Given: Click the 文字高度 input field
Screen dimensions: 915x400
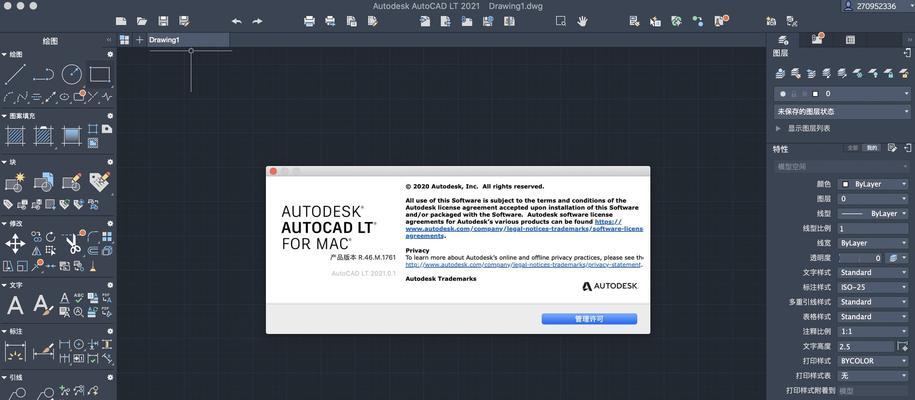Looking at the screenshot, I should (865, 346).
